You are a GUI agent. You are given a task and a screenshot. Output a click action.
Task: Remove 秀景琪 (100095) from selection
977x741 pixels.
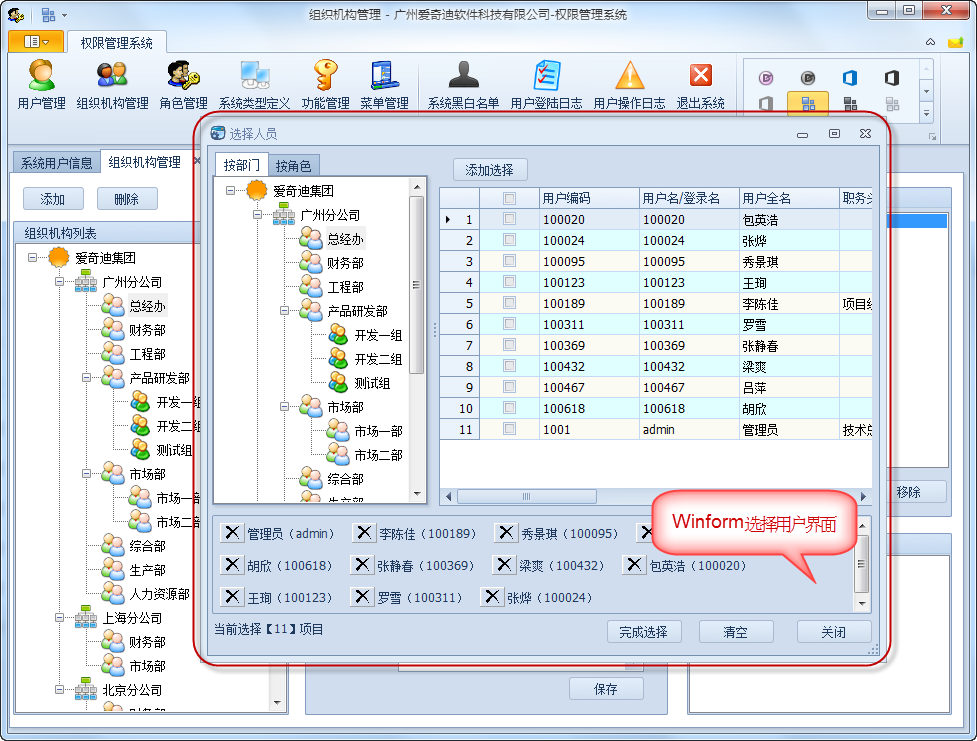(x=506, y=533)
